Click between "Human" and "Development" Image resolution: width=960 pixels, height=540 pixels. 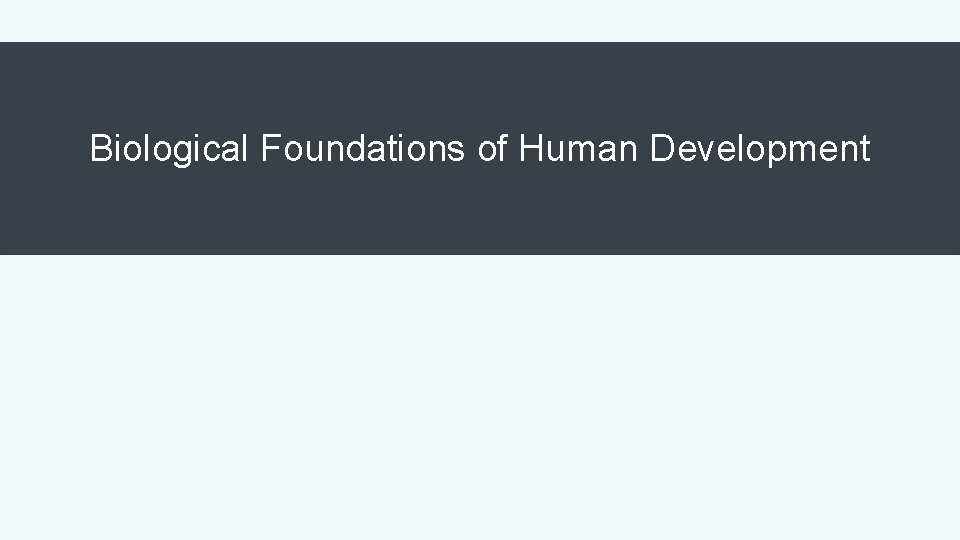point(643,149)
